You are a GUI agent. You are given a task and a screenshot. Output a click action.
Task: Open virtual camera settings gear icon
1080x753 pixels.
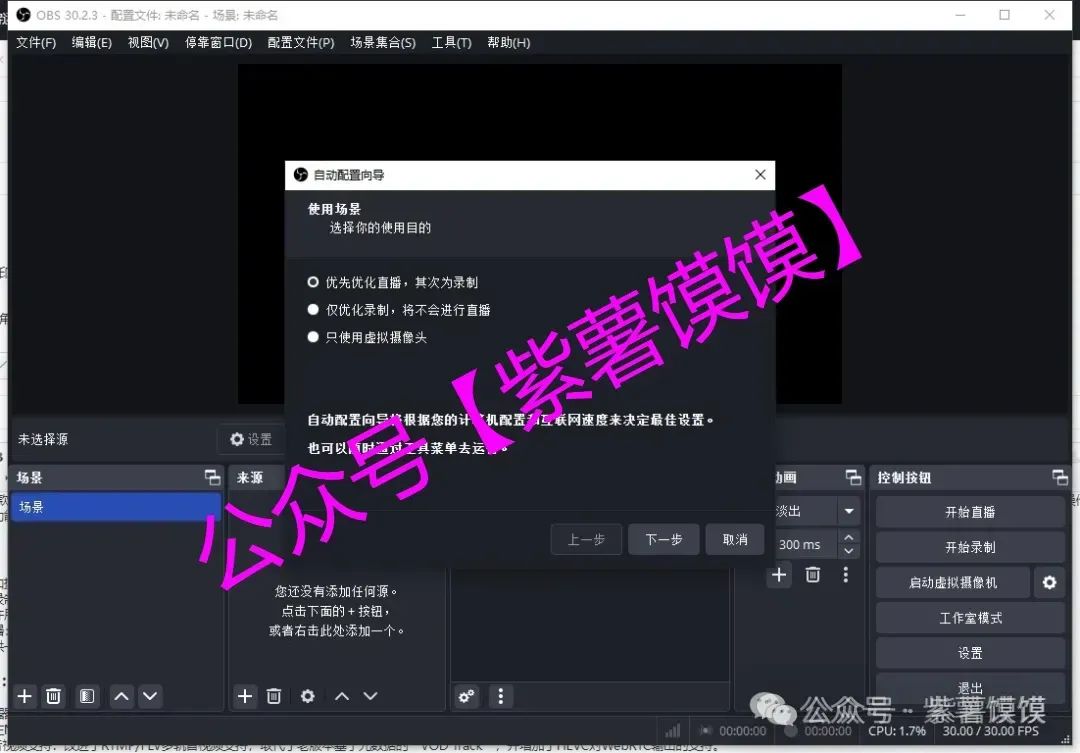pyautogui.click(x=1049, y=582)
